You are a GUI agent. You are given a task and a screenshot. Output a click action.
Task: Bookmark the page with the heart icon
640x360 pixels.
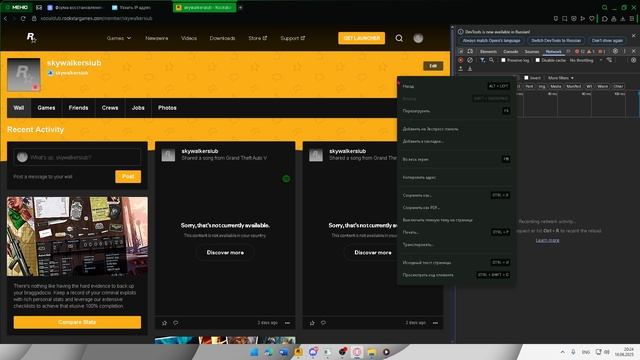pos(592,18)
